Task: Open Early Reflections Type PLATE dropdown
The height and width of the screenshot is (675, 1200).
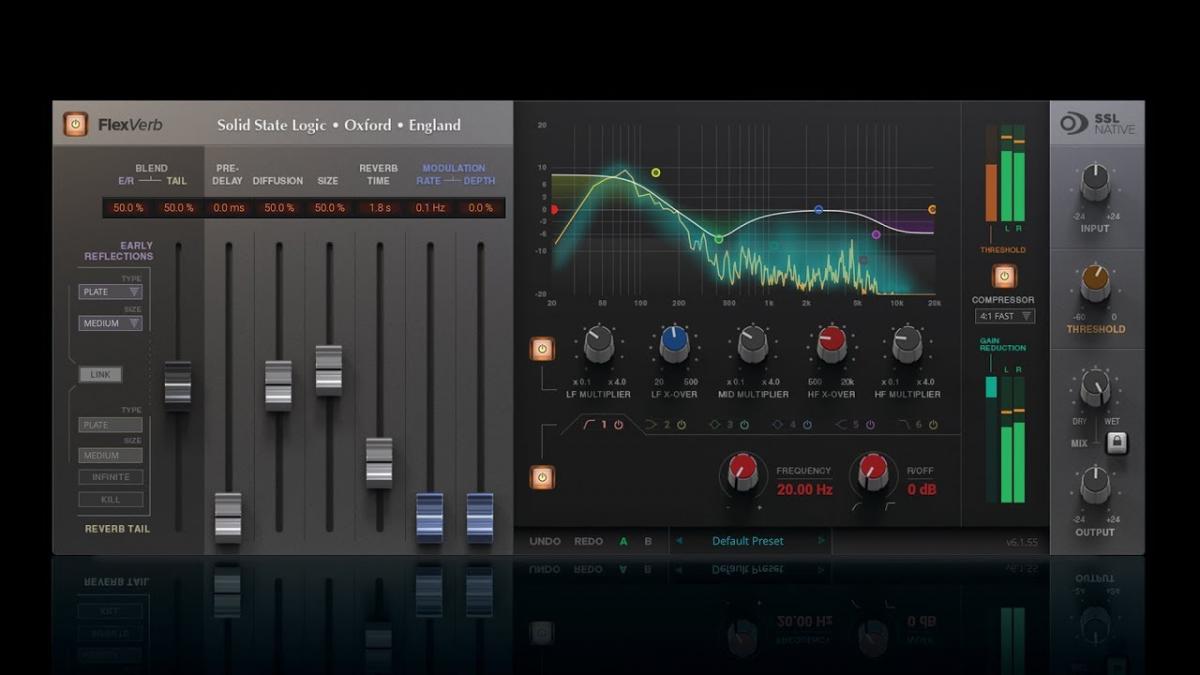Action: pos(110,292)
